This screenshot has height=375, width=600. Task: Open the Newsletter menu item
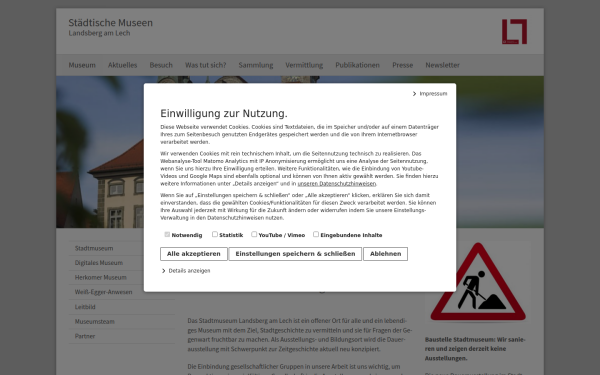(442, 65)
